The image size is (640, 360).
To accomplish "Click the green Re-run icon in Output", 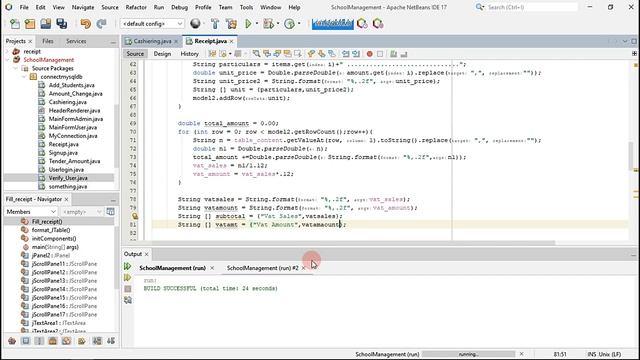I will tap(127, 267).
